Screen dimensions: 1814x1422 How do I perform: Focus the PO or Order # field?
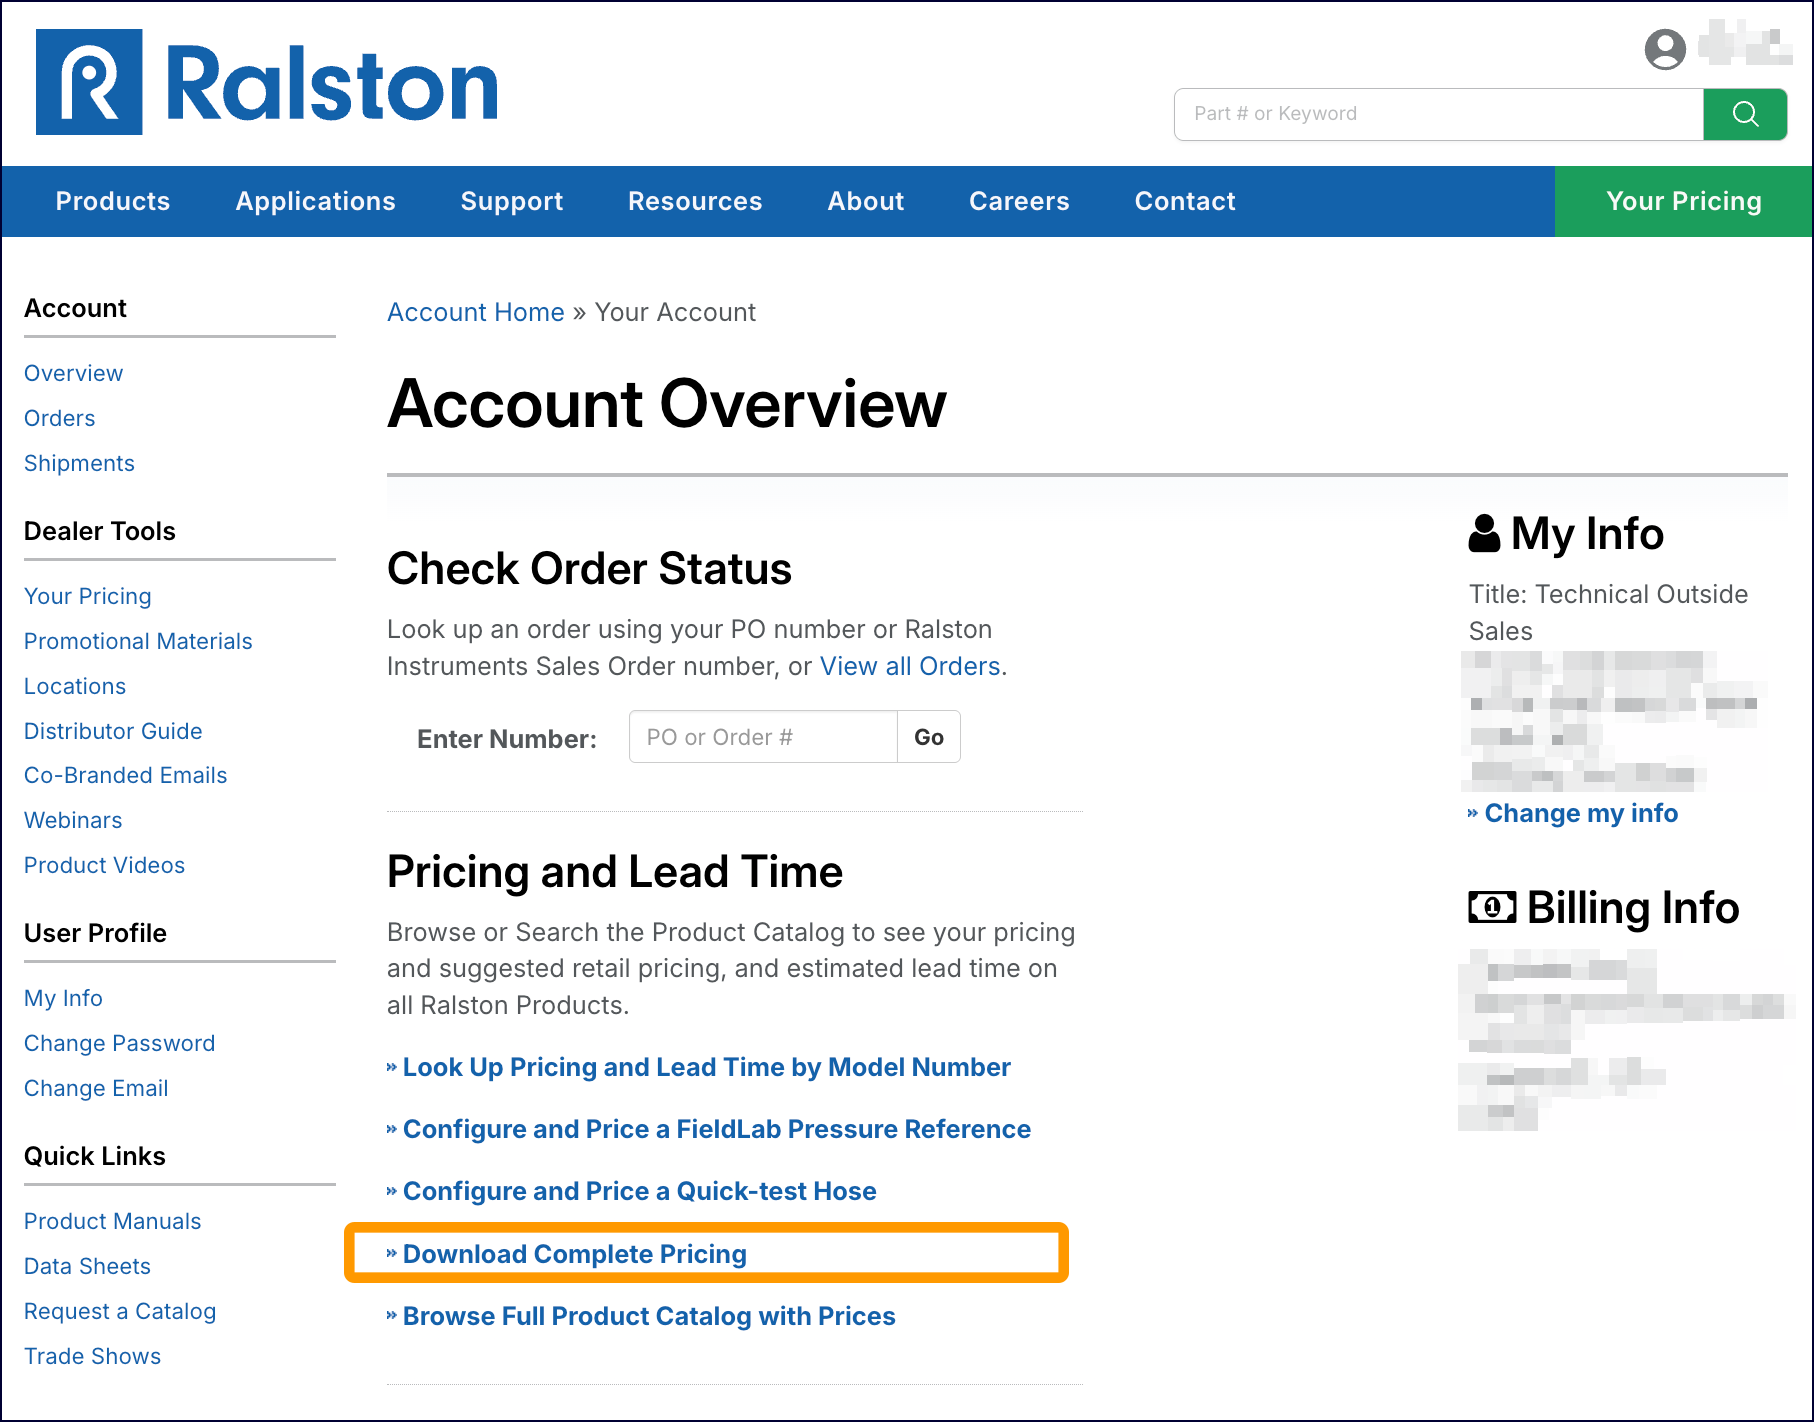point(763,737)
